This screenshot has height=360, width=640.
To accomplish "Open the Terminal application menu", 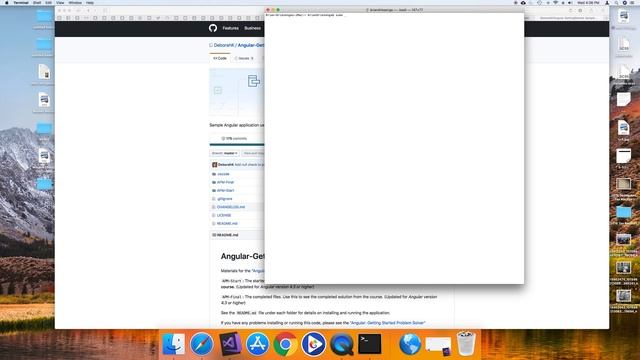I will 21,2.
